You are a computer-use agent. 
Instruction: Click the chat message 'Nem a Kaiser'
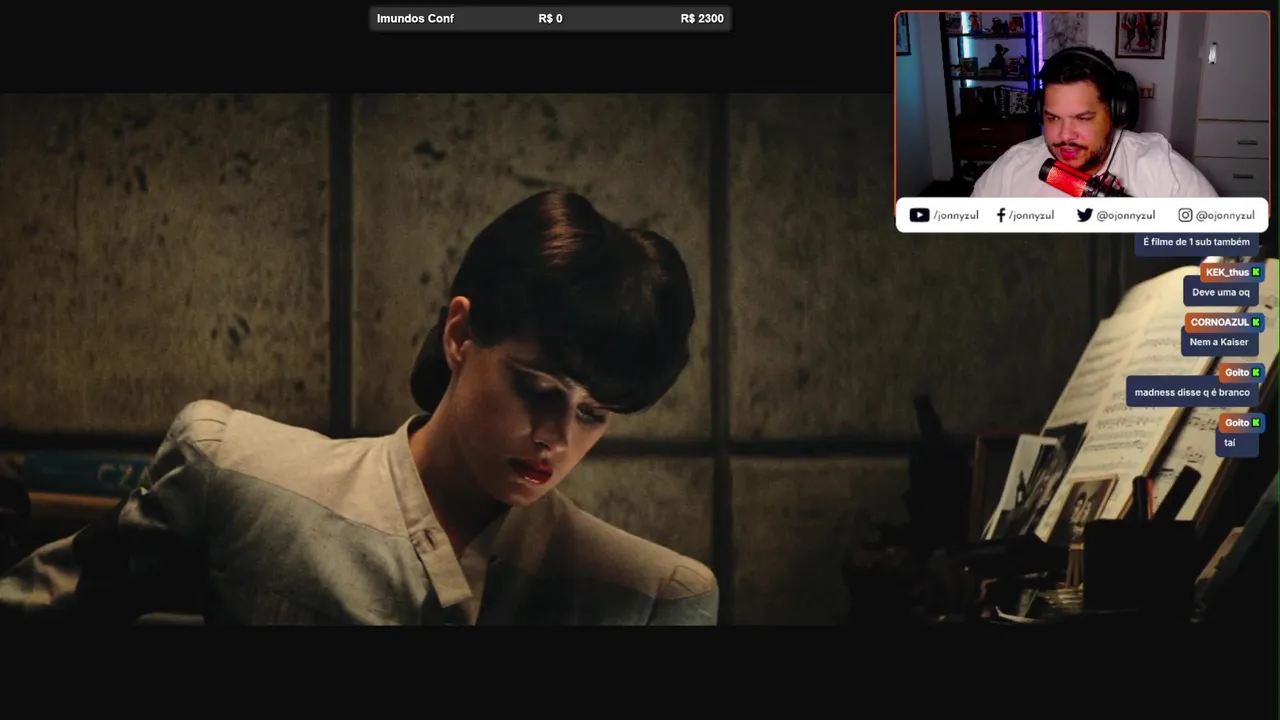click(x=1219, y=342)
